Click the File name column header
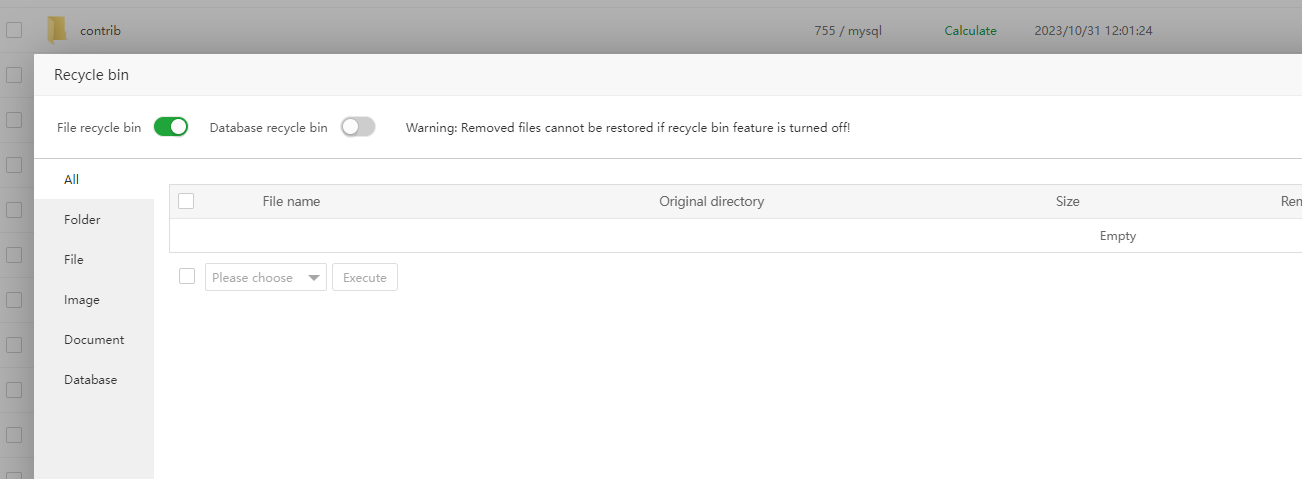The height and width of the screenshot is (479, 1302). point(291,201)
